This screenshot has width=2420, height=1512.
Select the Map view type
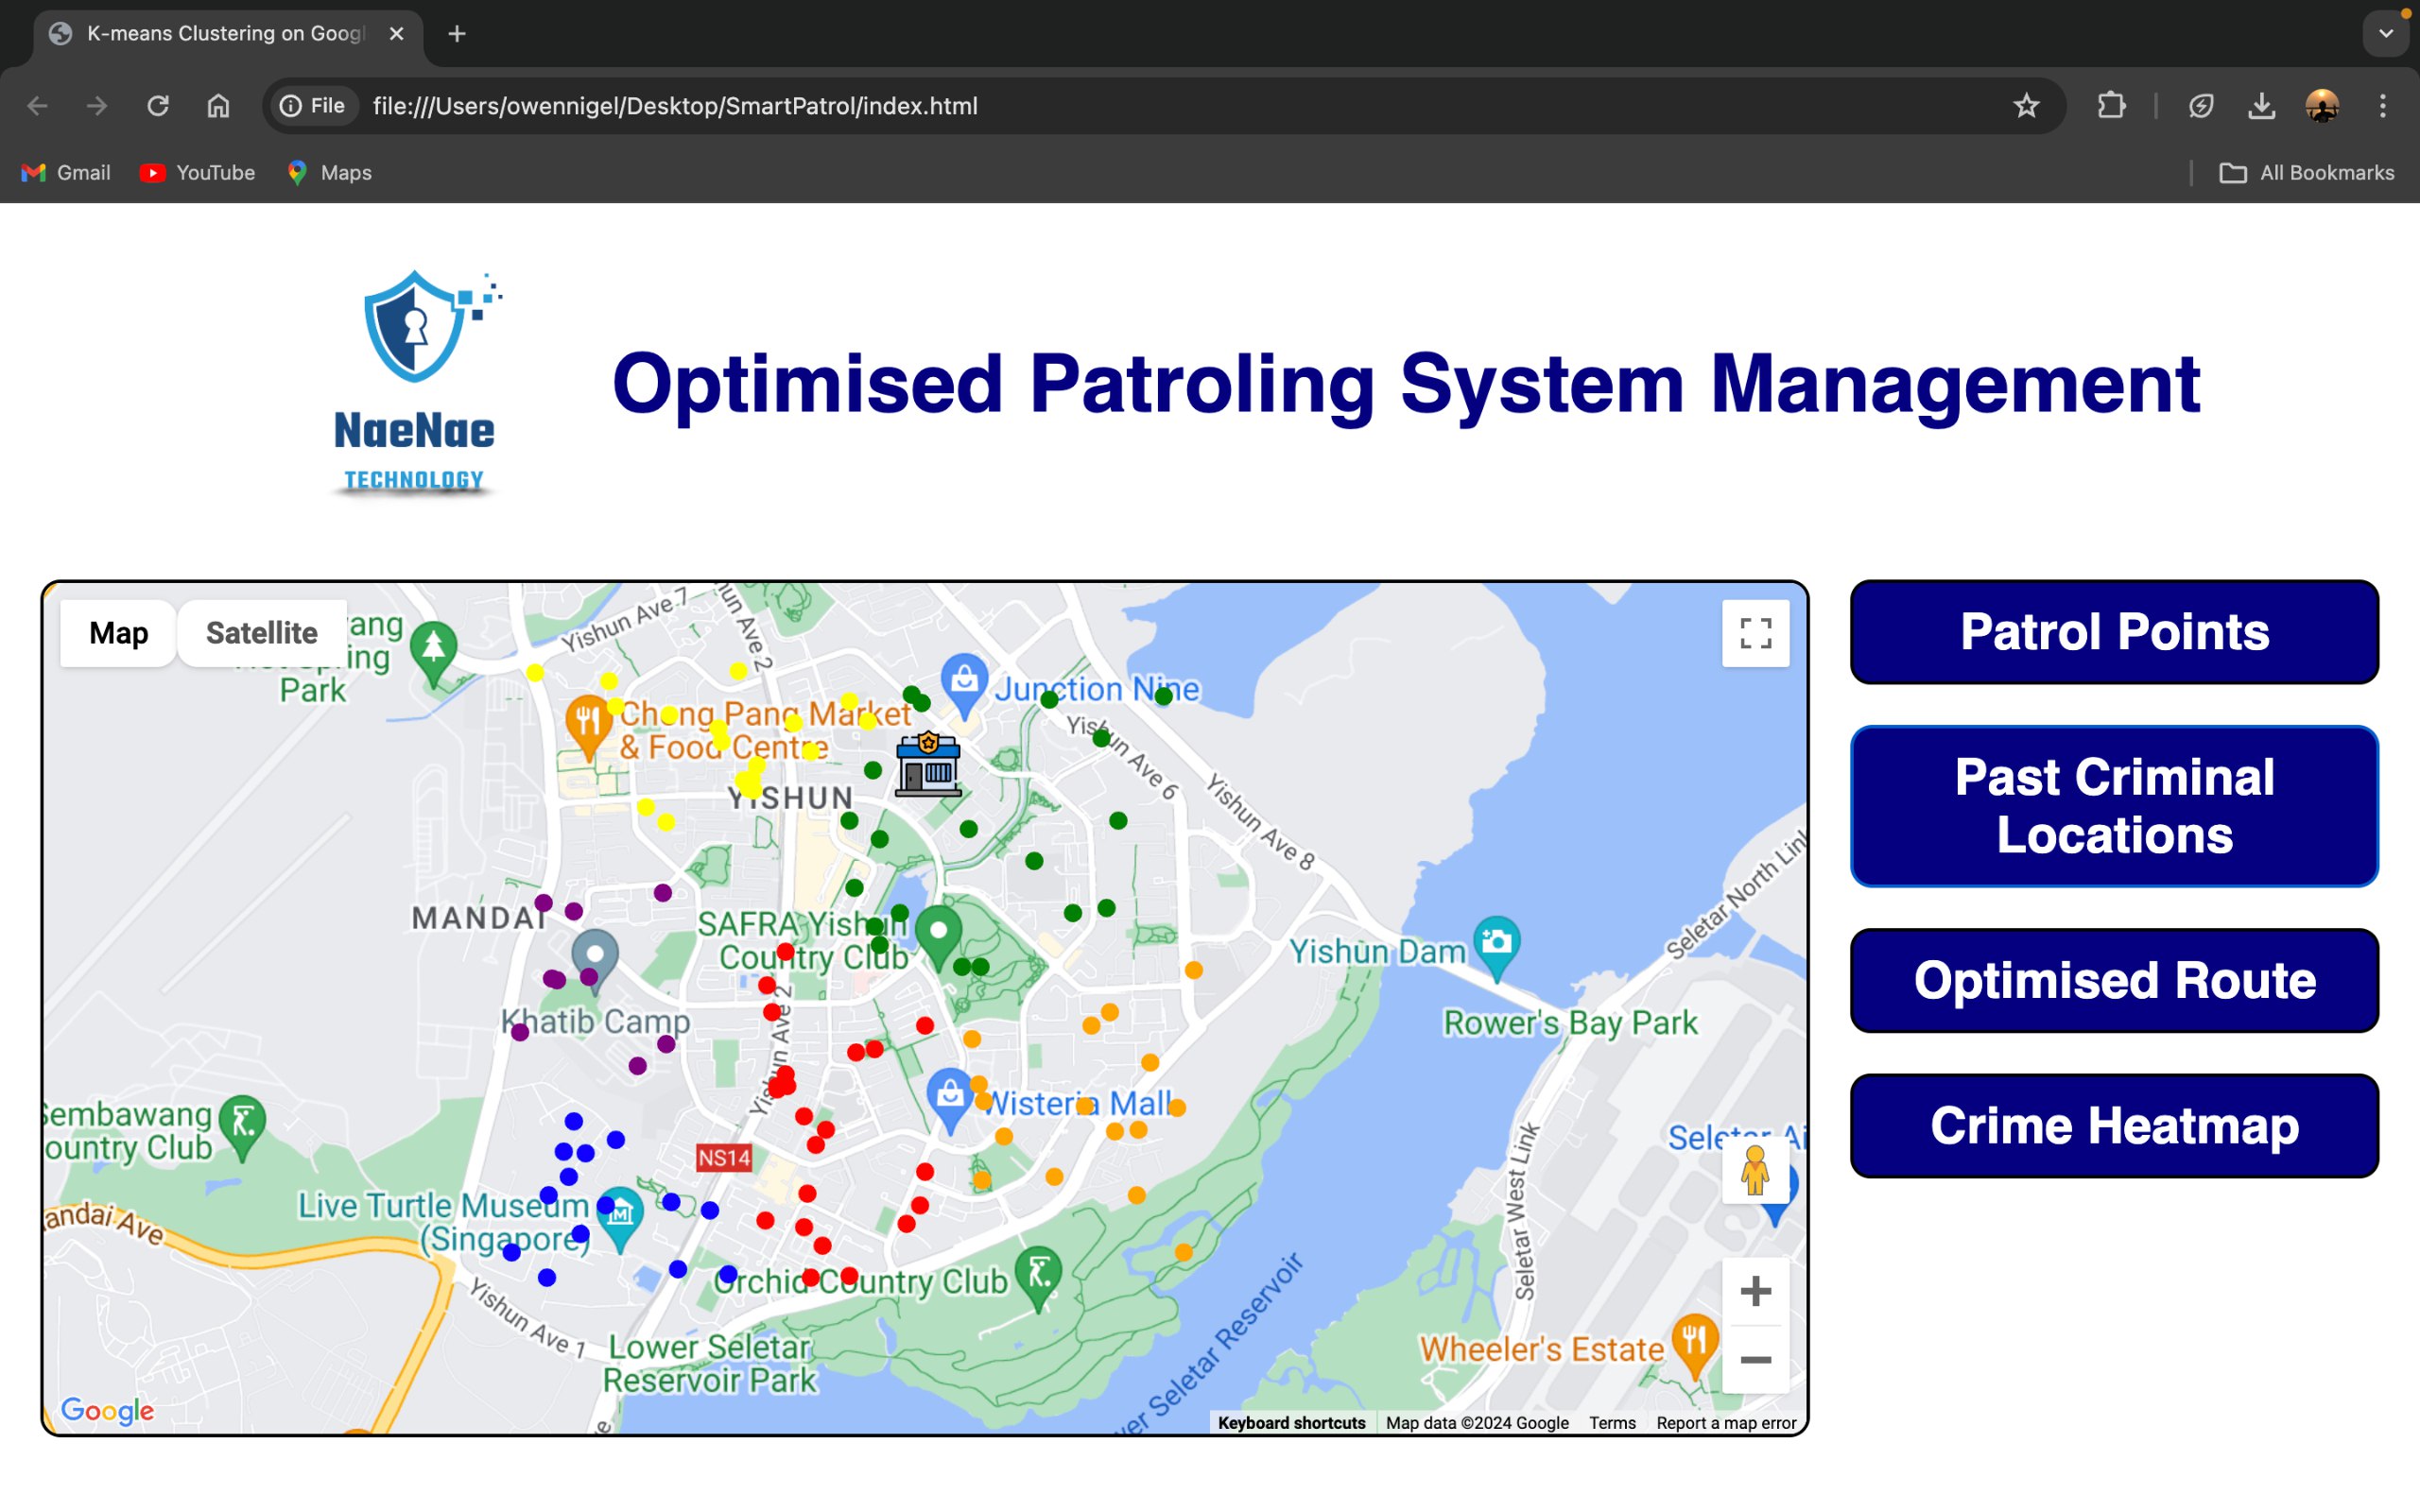(x=118, y=633)
